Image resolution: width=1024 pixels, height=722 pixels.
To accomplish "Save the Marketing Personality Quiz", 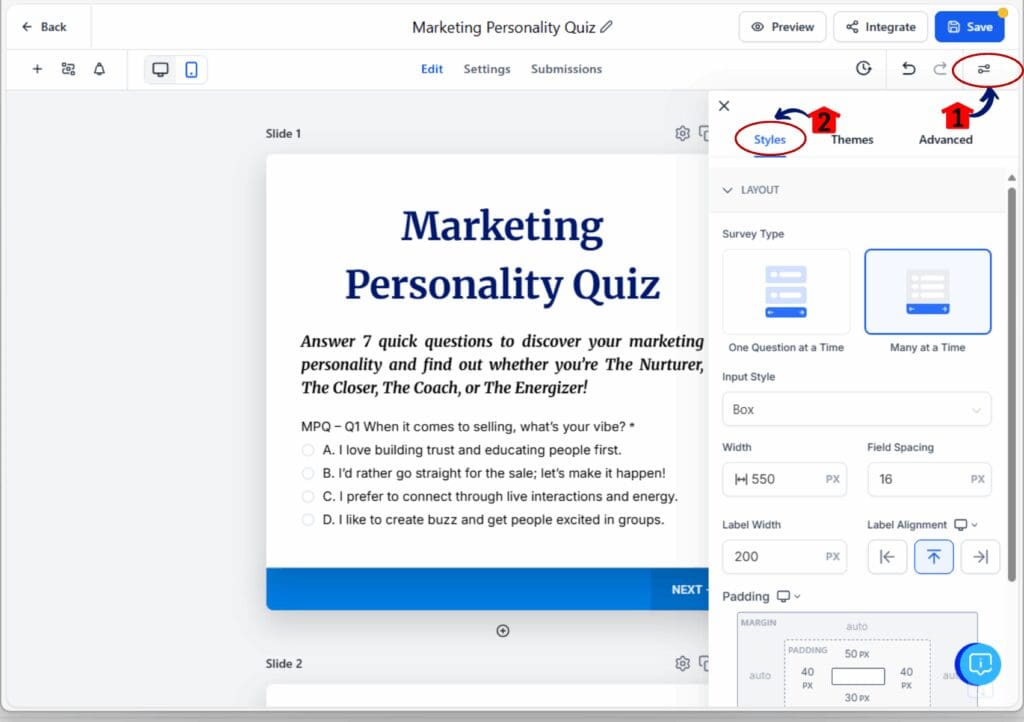I will [x=969, y=27].
